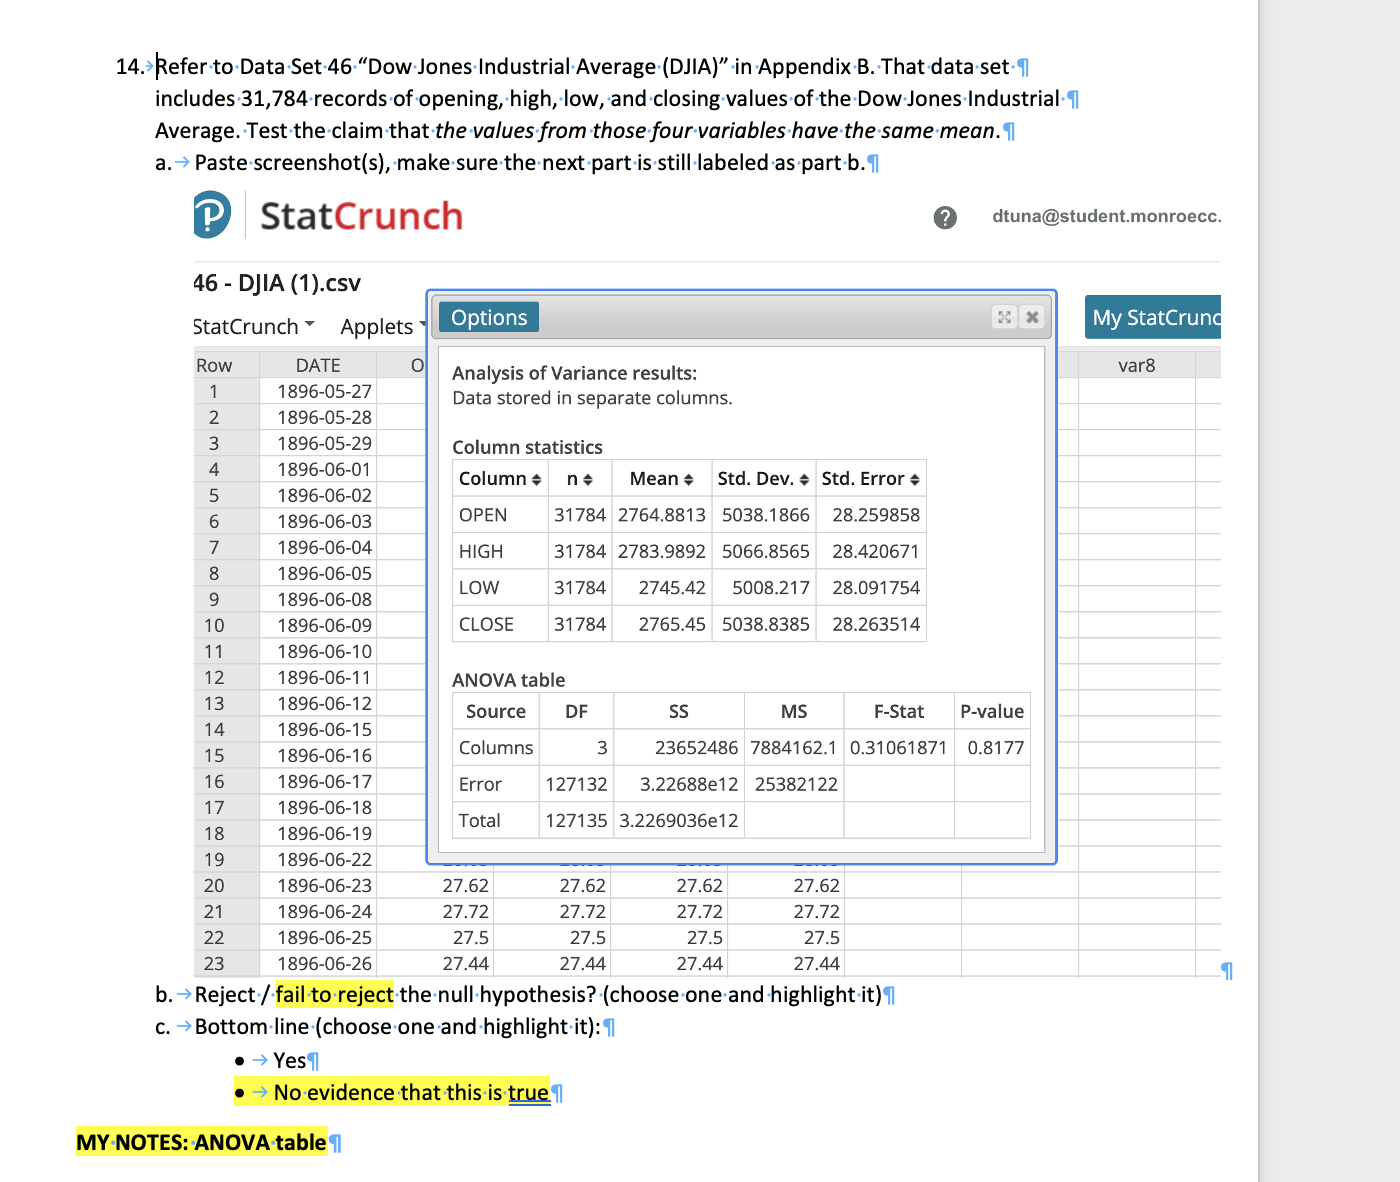1400x1182 pixels.
Task: Select the var8 column header
Action: click(1136, 364)
